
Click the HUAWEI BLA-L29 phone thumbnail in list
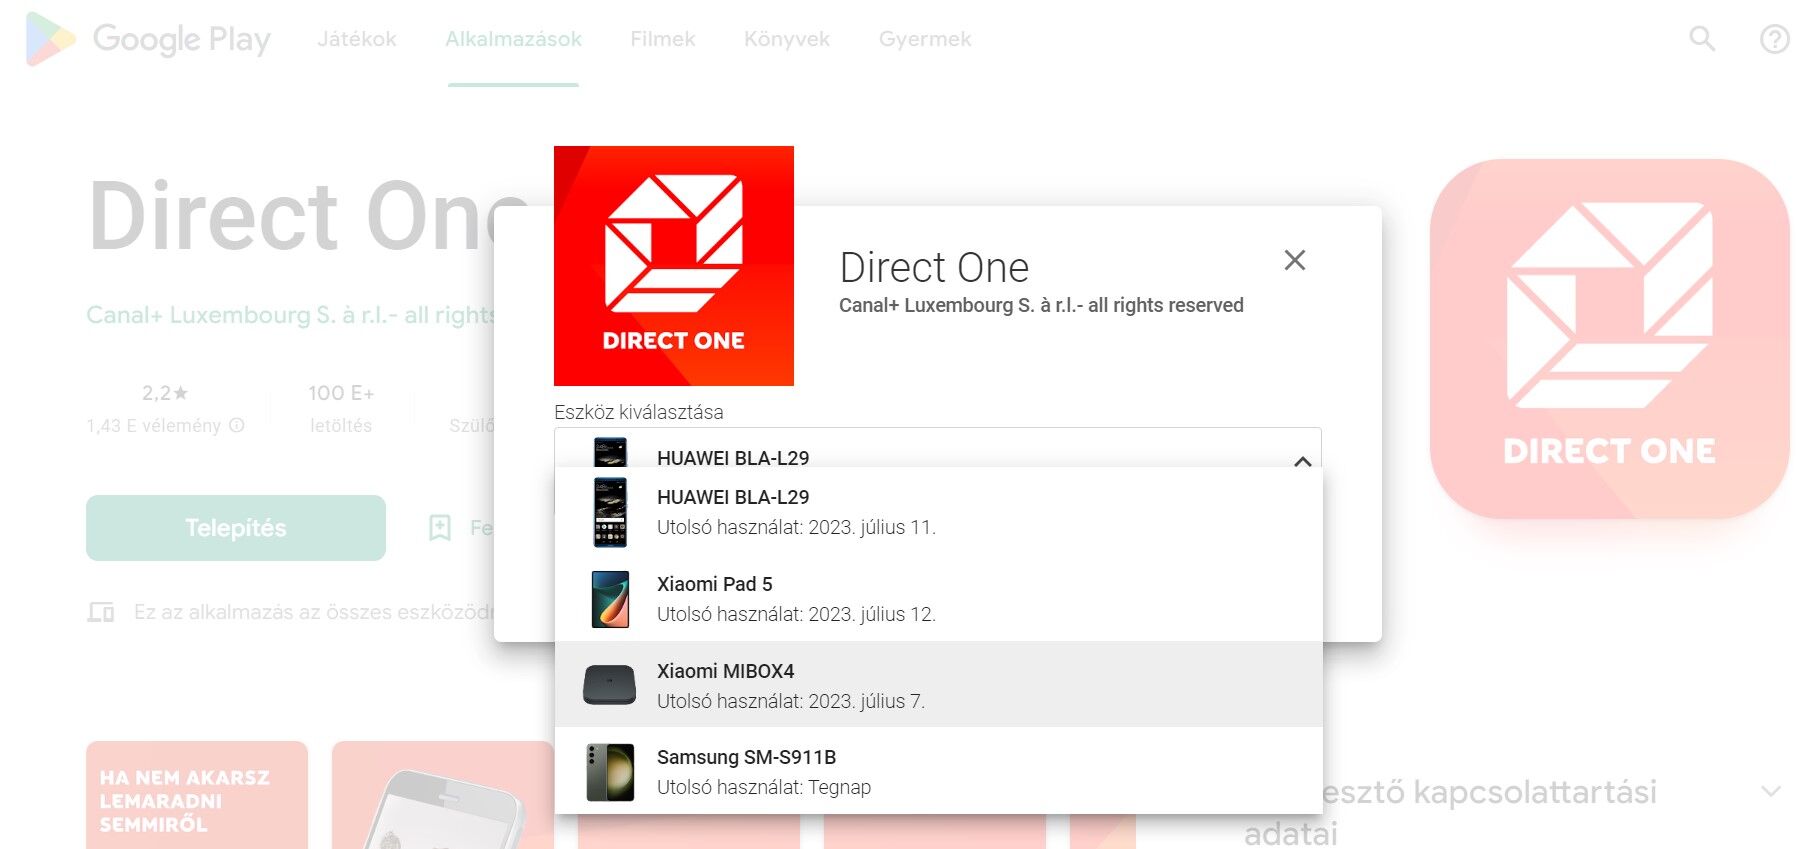pyautogui.click(x=610, y=512)
